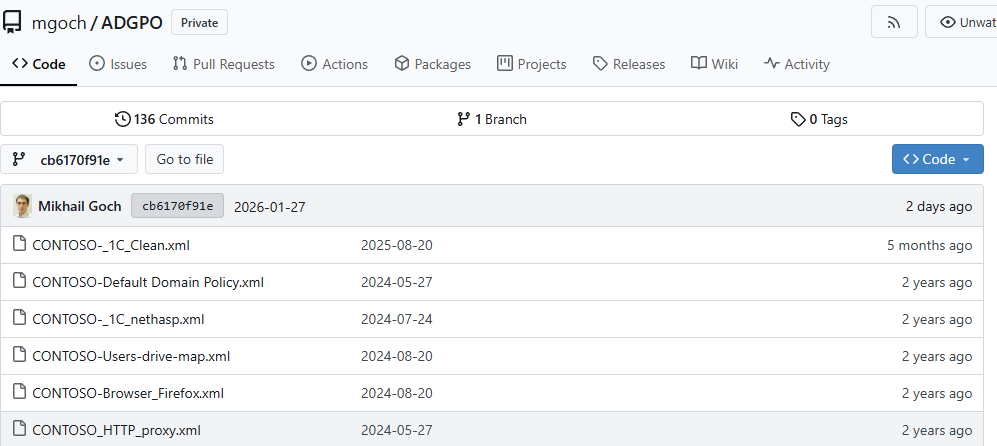
Task: Switch to the Projects tab
Action: point(532,64)
